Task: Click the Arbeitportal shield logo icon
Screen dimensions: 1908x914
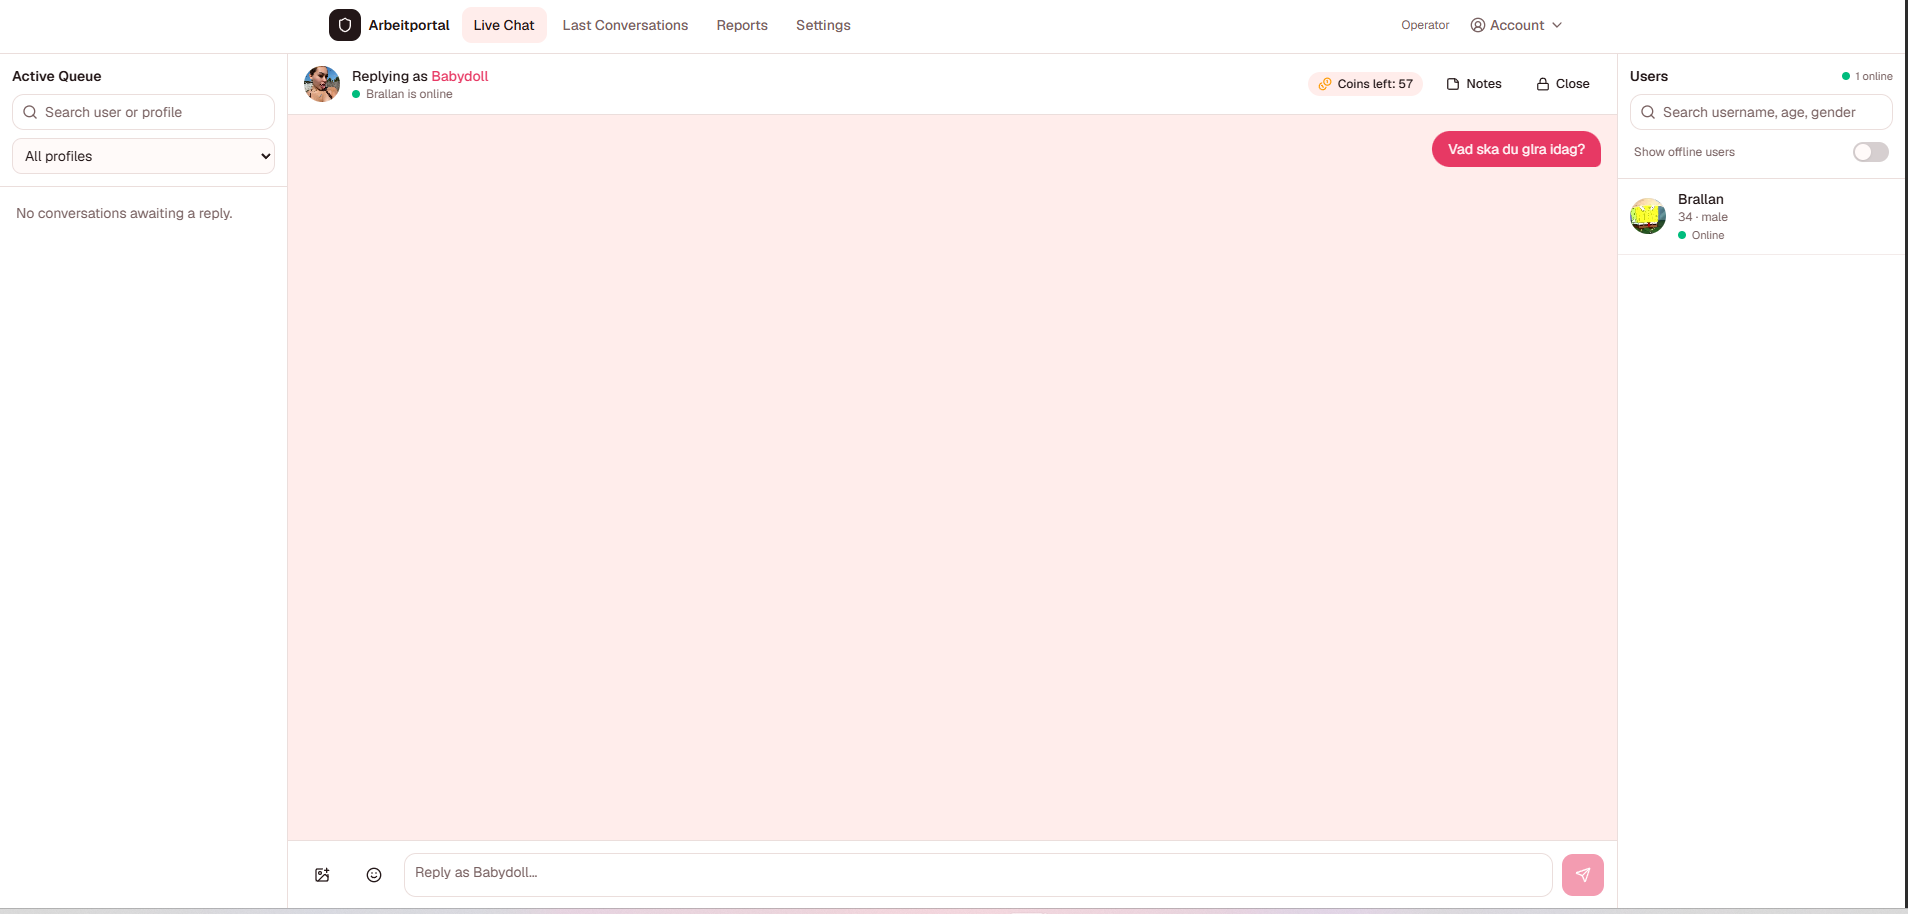Action: [x=345, y=25]
